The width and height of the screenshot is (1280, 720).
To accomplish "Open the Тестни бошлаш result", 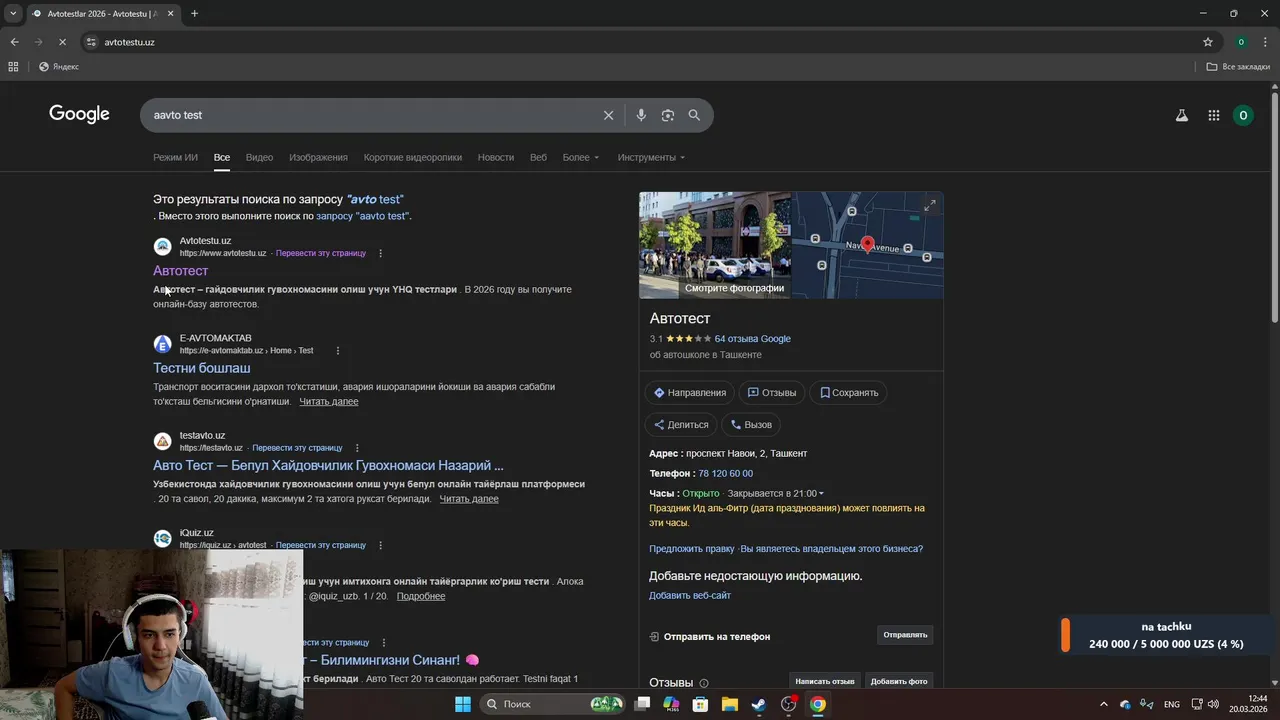I will [x=201, y=368].
